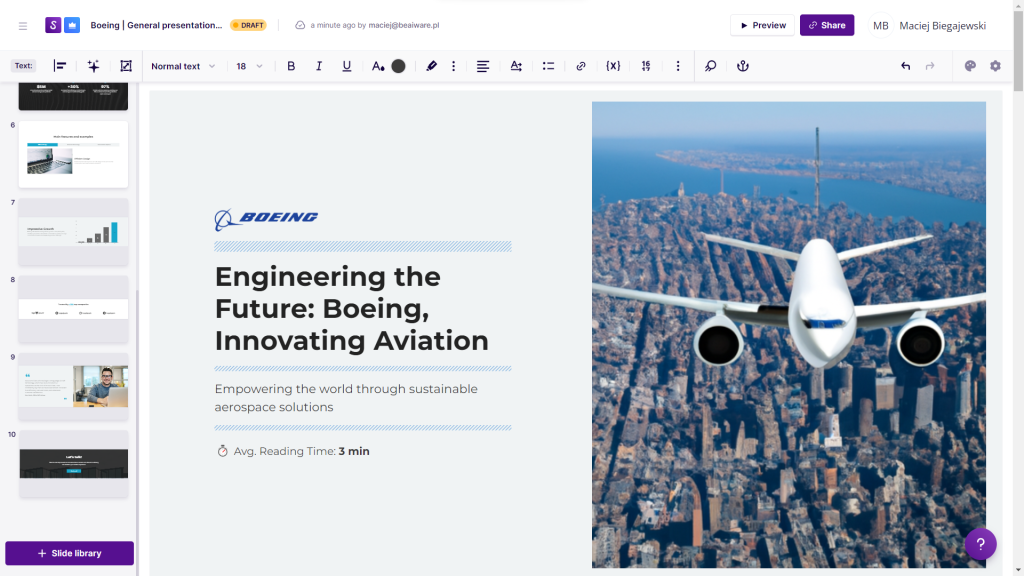Click the dark text color swatch
This screenshot has width=1024, height=576.
click(398, 66)
